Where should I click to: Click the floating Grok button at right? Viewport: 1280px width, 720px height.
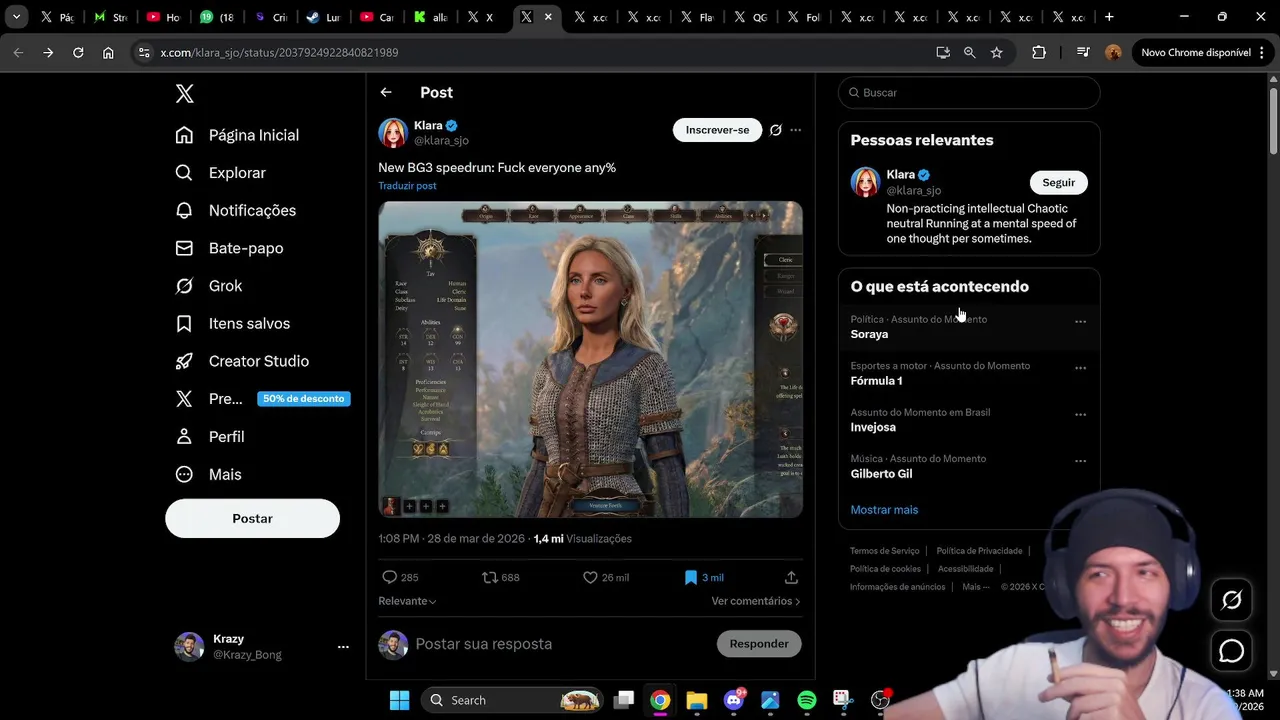pyautogui.click(x=1232, y=600)
